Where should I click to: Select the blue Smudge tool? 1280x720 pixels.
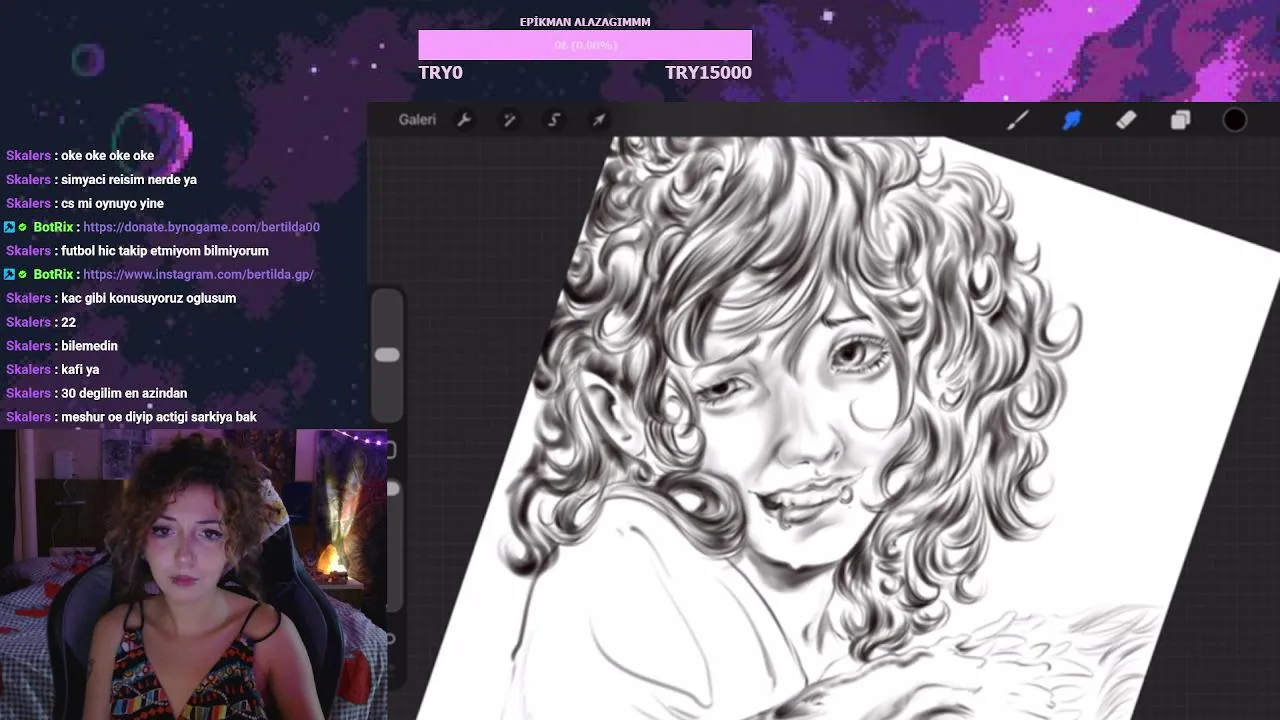1072,120
